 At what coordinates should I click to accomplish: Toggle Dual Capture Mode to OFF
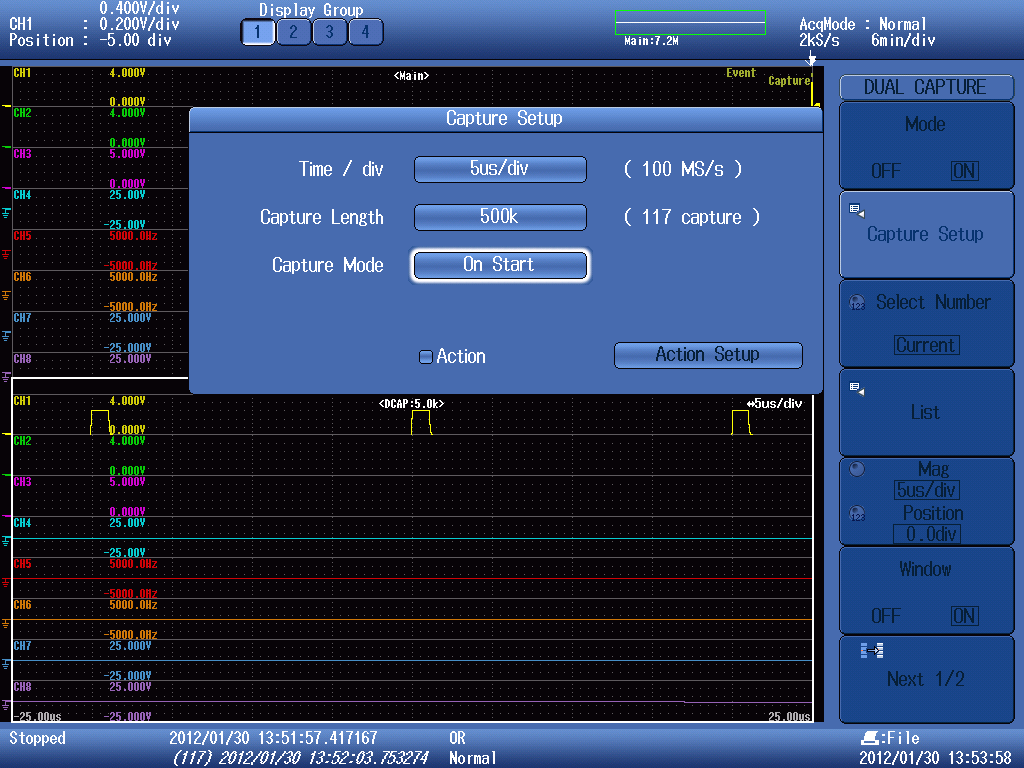(x=885, y=171)
